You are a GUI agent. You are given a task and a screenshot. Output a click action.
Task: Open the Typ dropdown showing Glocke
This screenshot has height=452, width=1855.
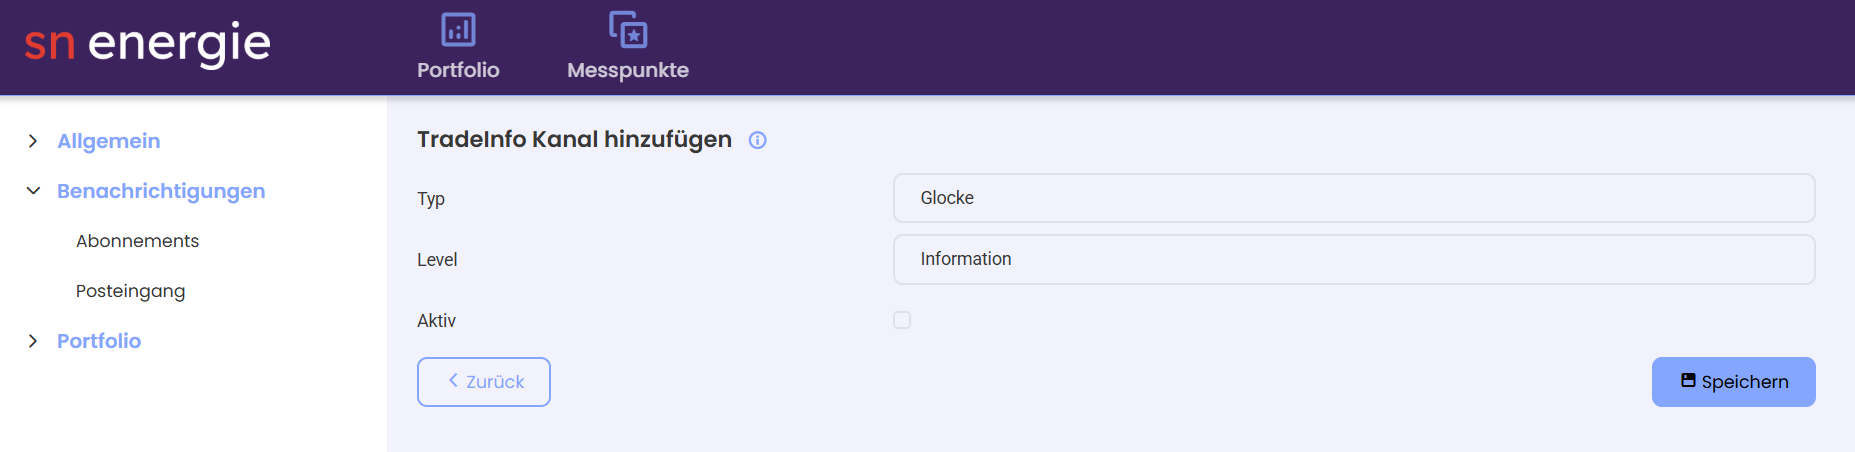pyautogui.click(x=1354, y=198)
